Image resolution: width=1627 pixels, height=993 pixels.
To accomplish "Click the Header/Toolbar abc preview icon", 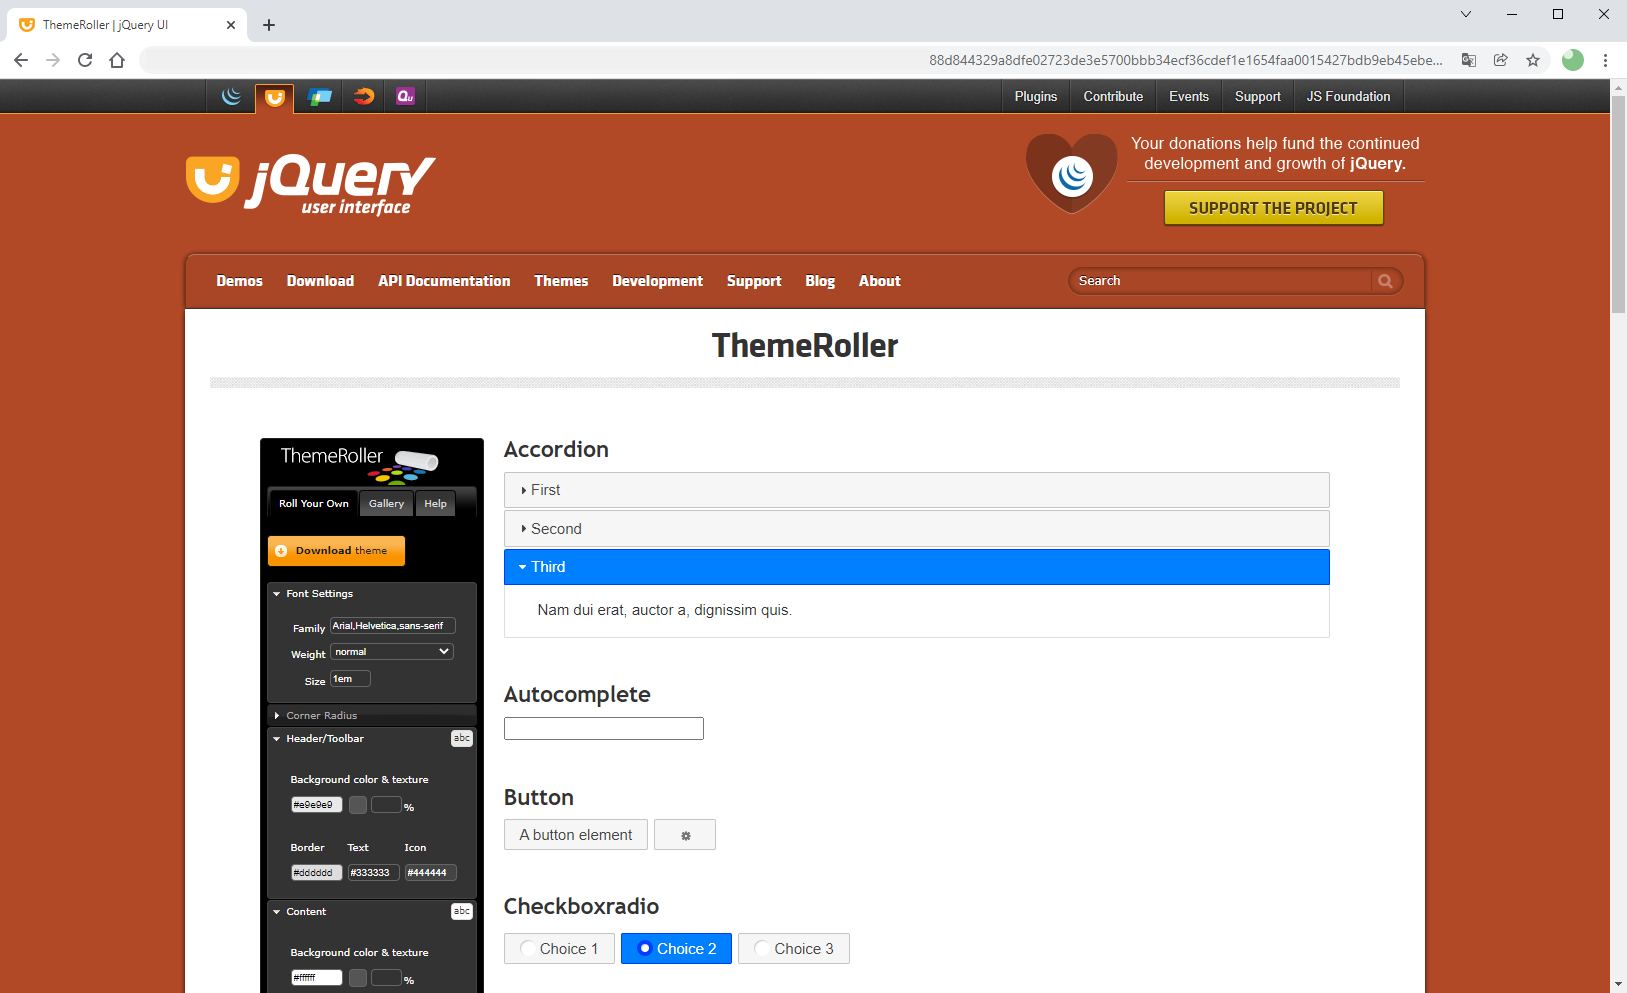I will pos(462,738).
